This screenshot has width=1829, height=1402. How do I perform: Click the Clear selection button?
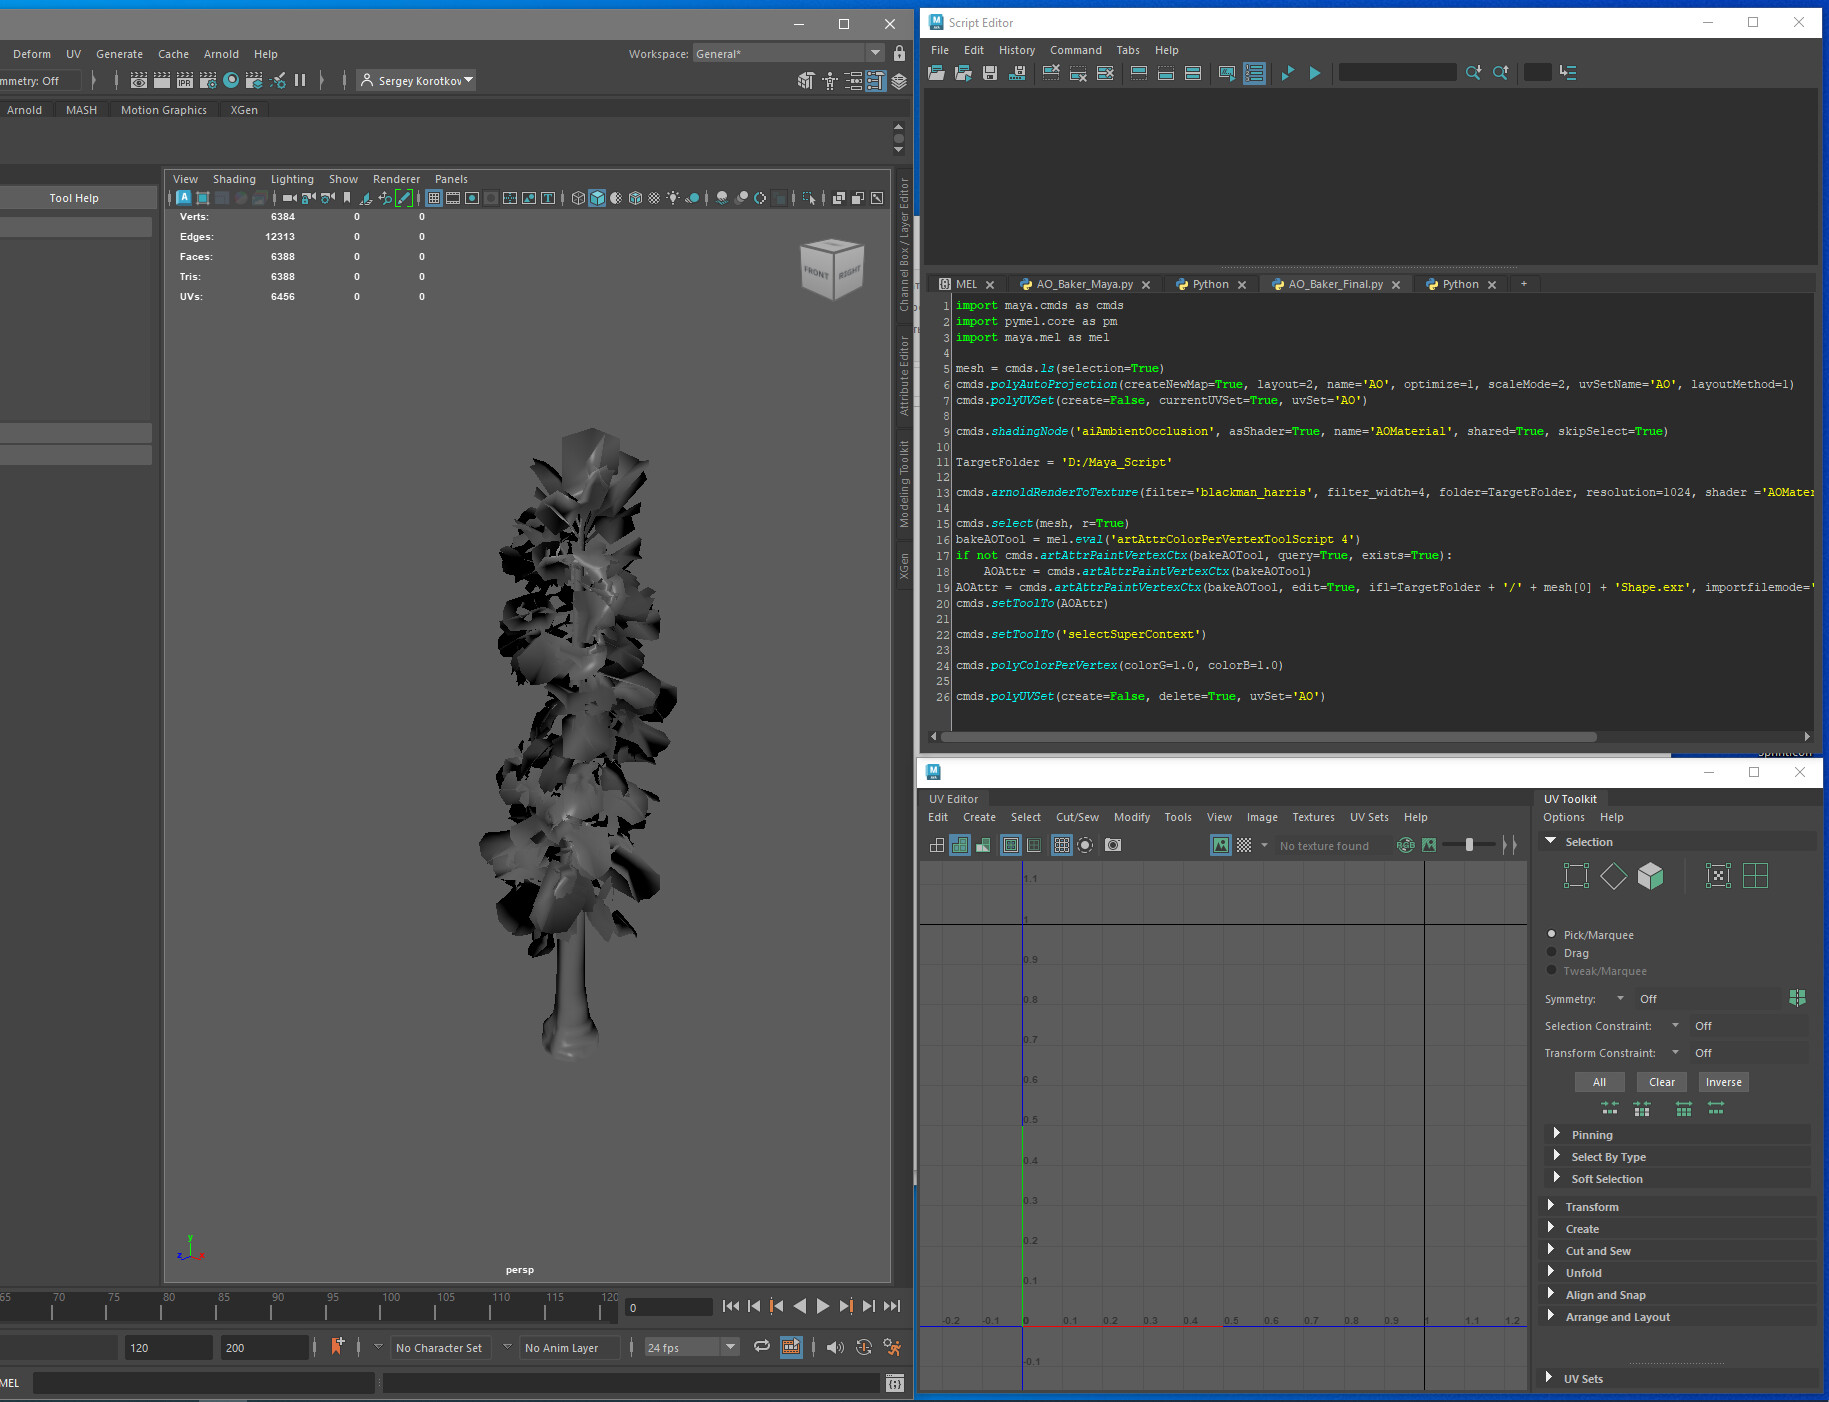point(1660,1082)
